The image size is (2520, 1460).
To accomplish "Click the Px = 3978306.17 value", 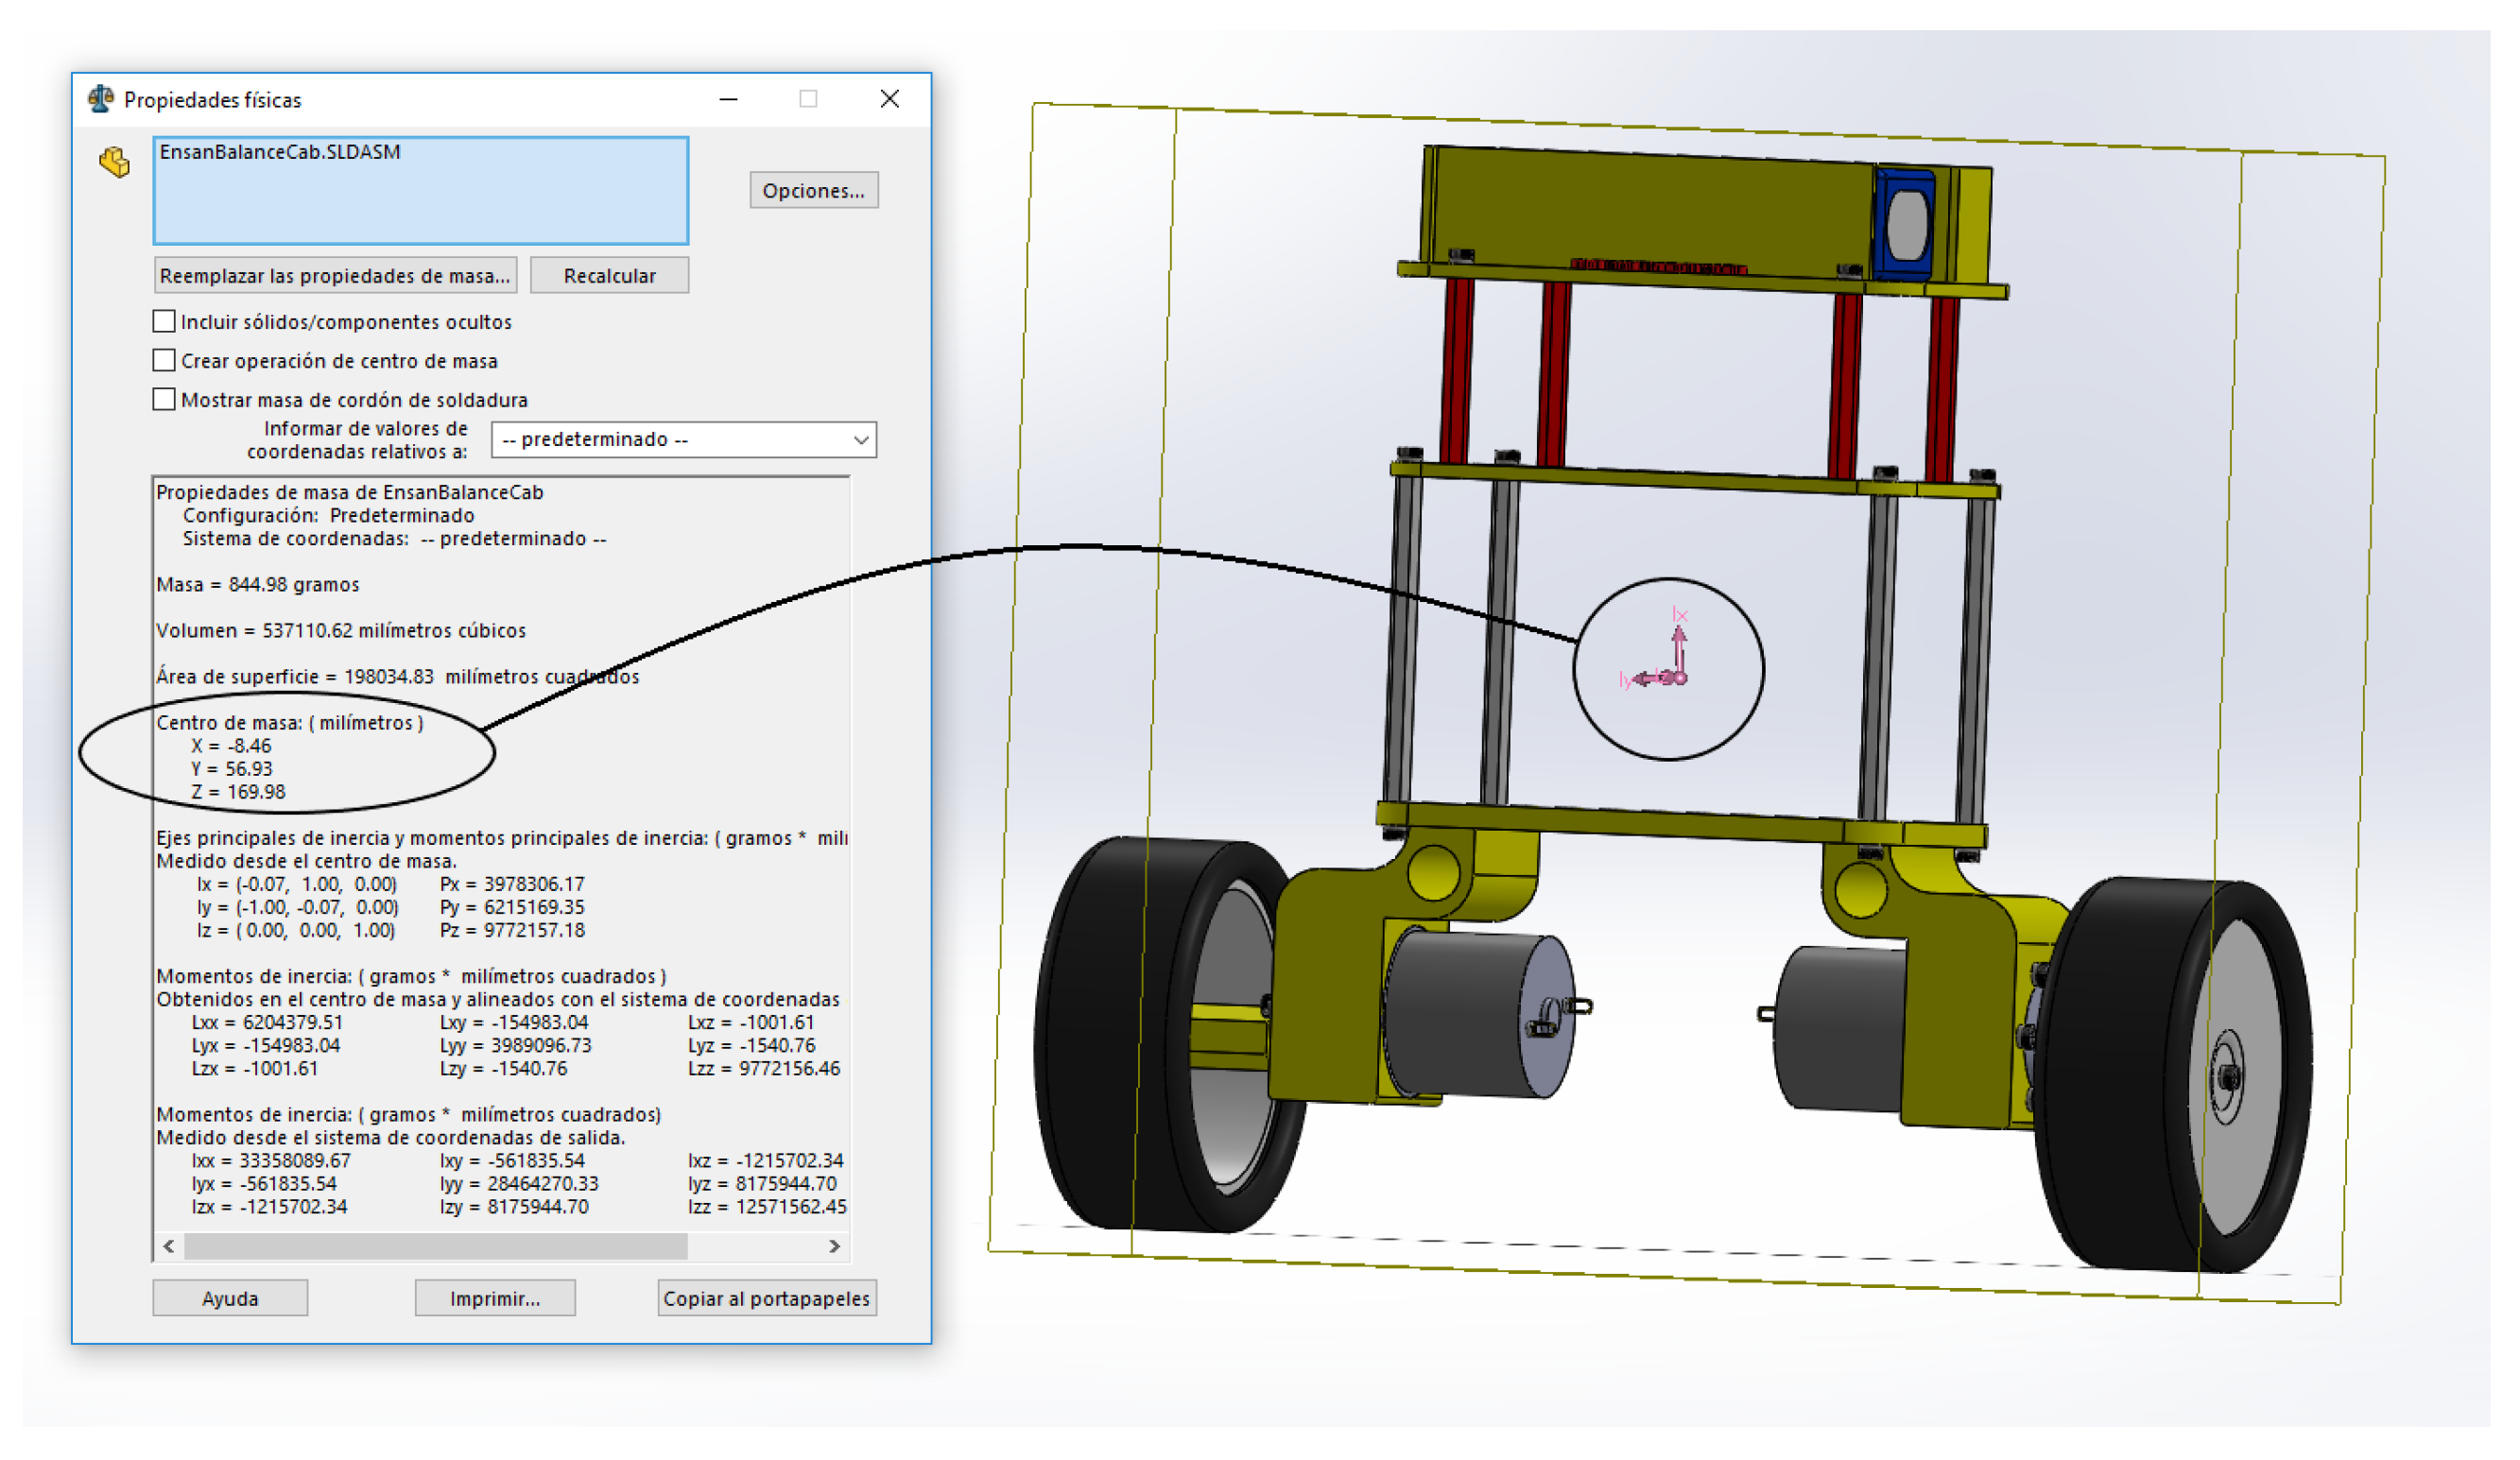I will coord(512,884).
